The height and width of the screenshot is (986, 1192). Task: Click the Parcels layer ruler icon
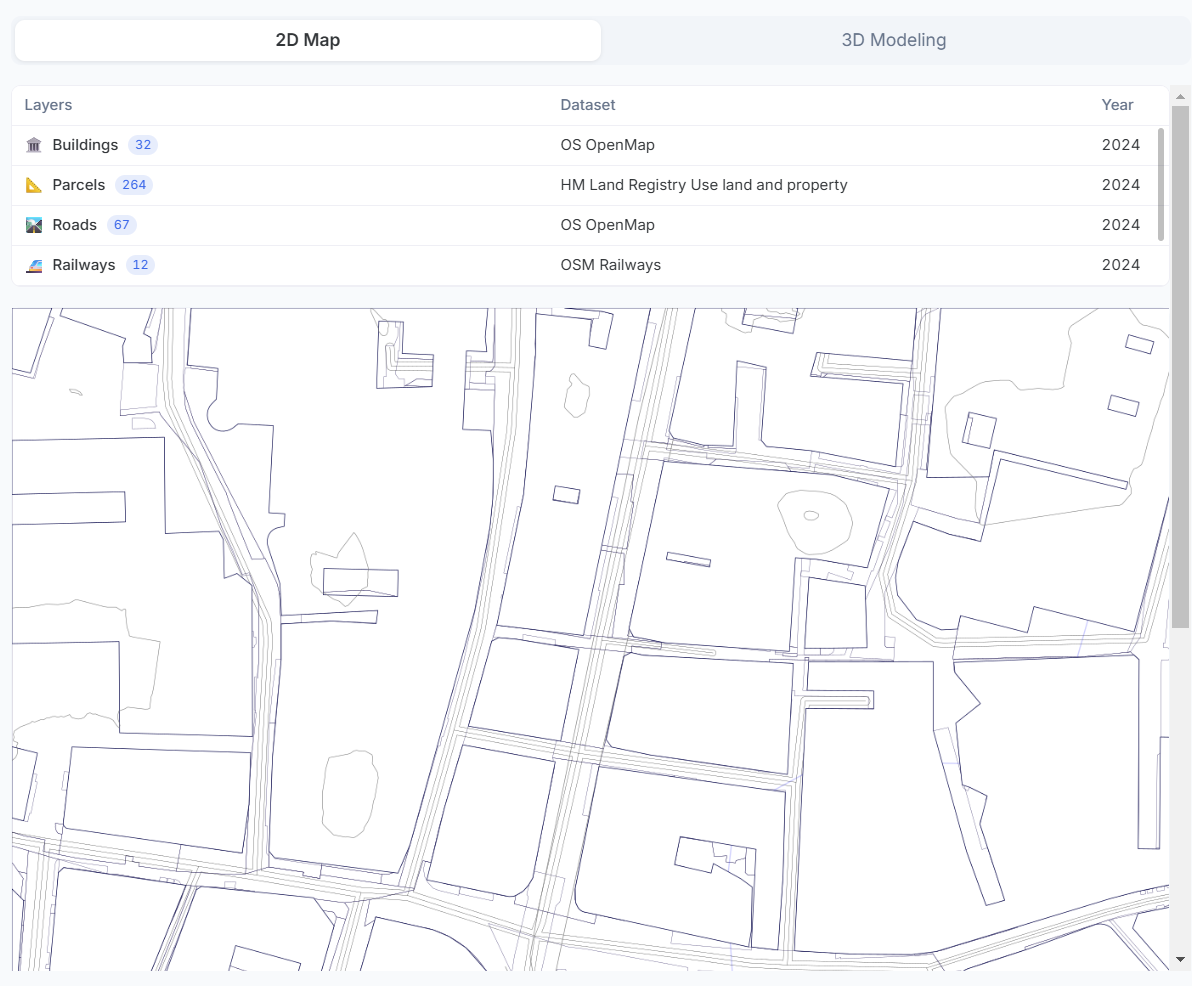tap(33, 185)
